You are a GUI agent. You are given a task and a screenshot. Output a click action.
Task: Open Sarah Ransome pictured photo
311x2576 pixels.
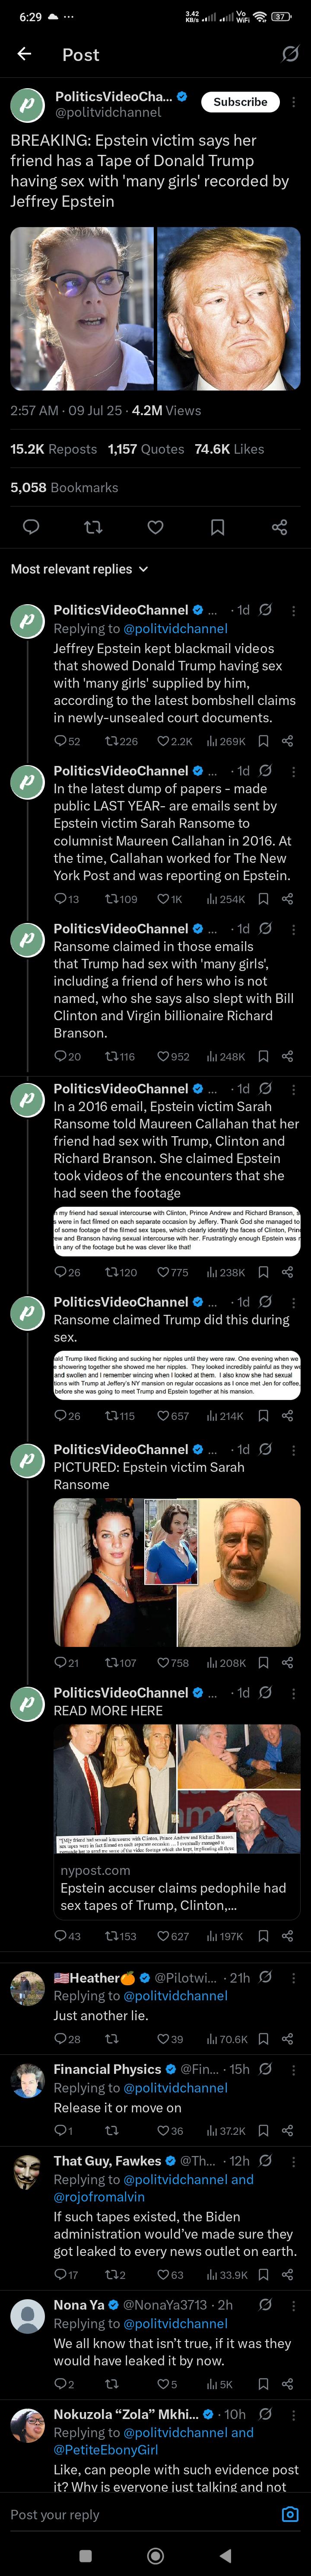pos(176,1572)
